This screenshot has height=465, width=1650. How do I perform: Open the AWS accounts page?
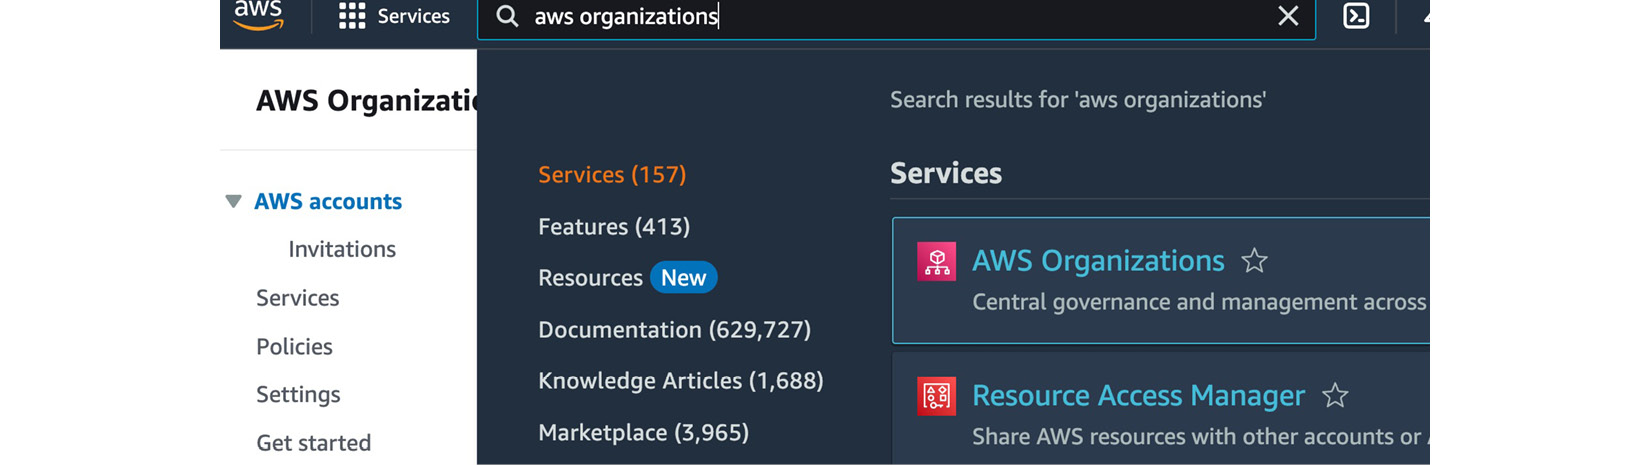[328, 201]
